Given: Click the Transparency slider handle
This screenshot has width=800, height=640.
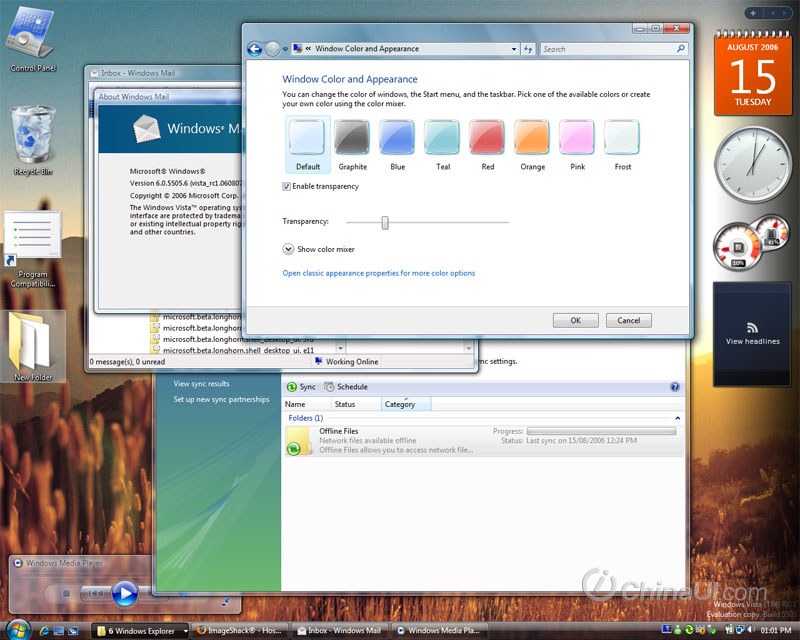Looking at the screenshot, I should (x=385, y=222).
